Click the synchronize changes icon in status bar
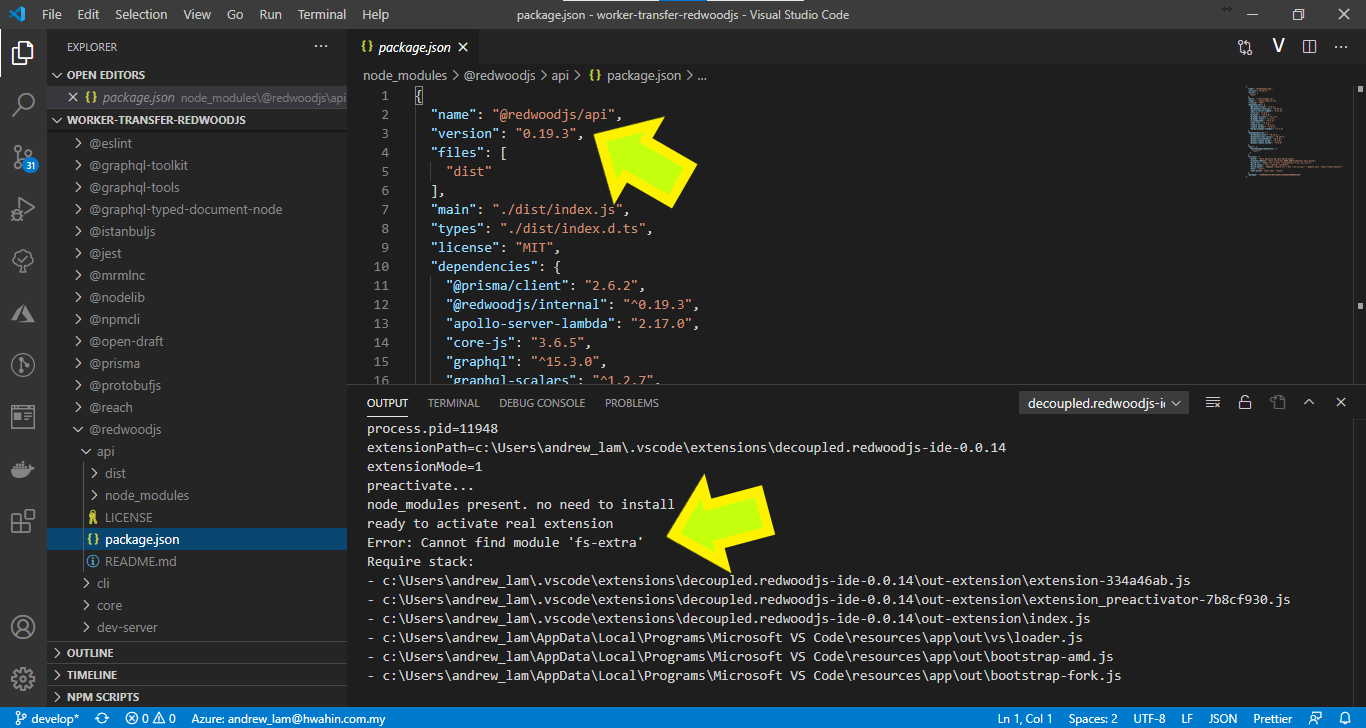 [101, 718]
